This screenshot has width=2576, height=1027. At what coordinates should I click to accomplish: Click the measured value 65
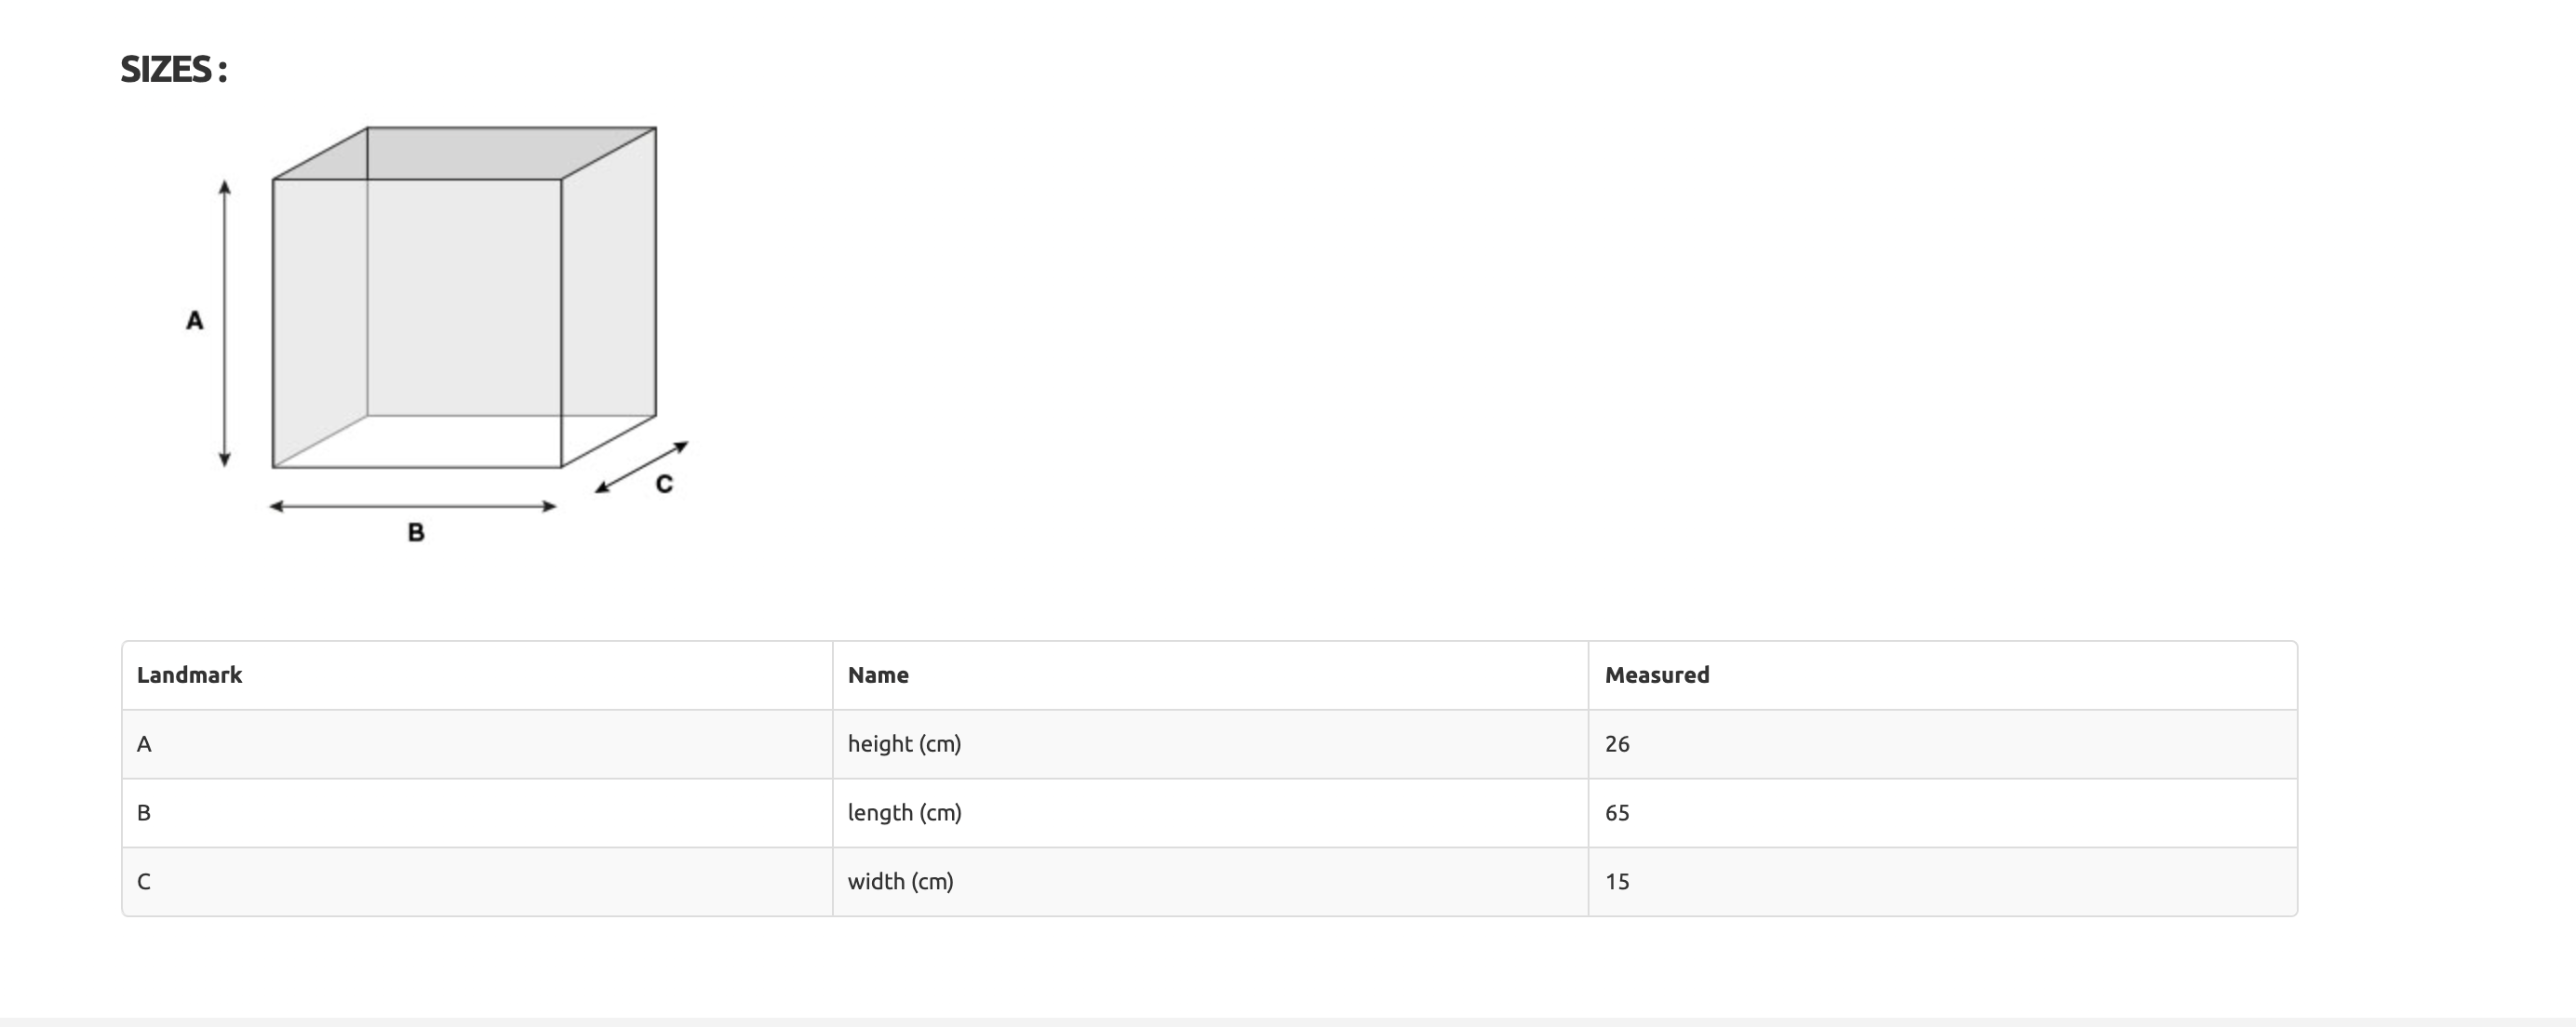coord(1617,813)
